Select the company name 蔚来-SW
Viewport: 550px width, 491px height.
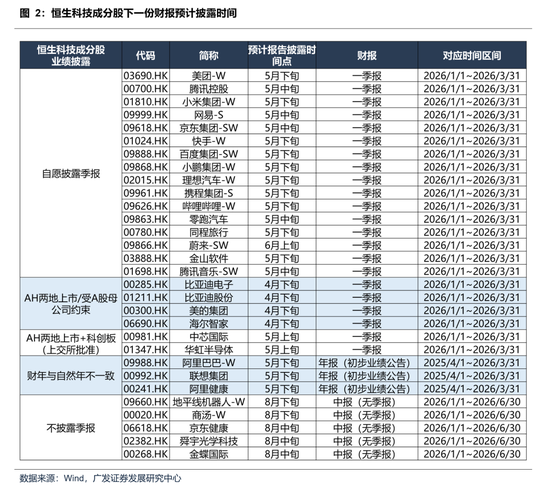(209, 245)
